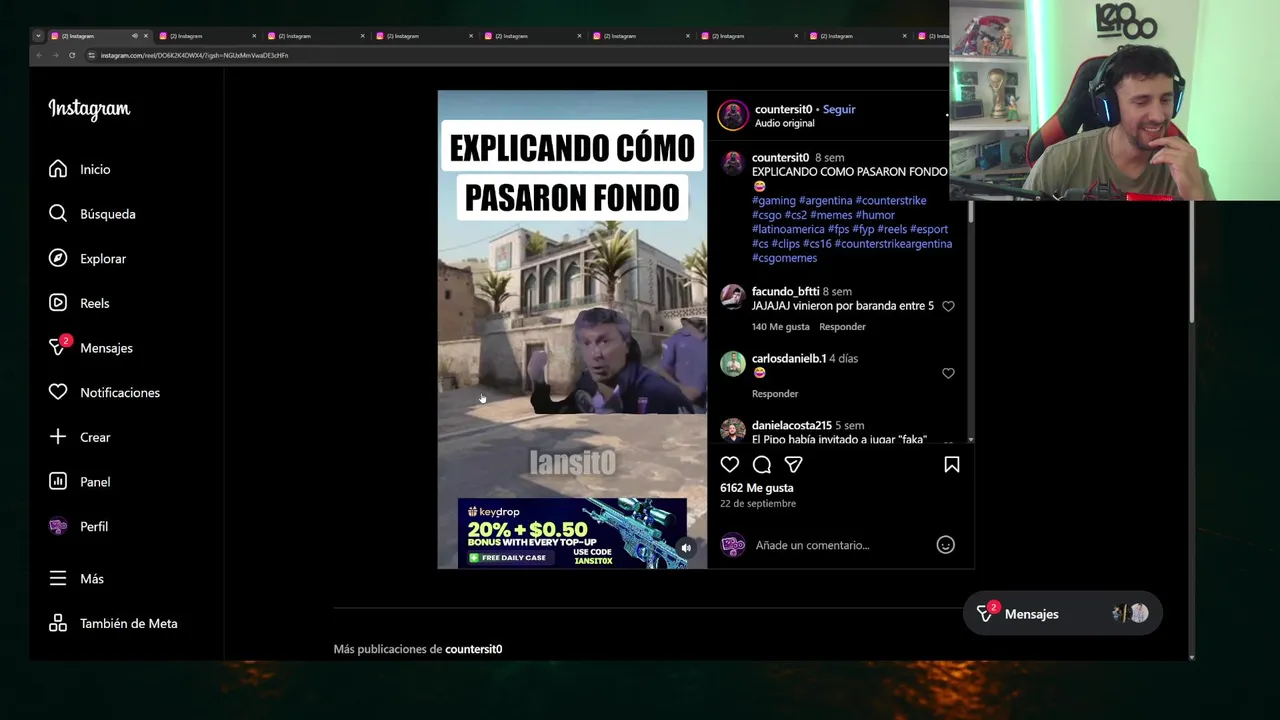Open Panel in the sidebar
Image resolution: width=1280 pixels, height=720 pixels.
point(79,482)
